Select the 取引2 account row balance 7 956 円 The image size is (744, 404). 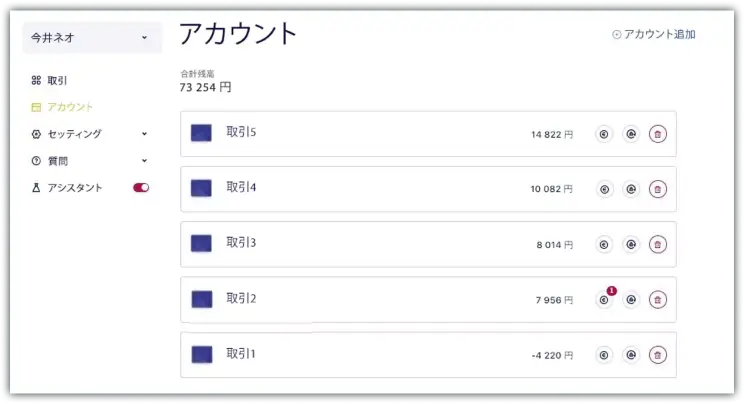coord(554,300)
